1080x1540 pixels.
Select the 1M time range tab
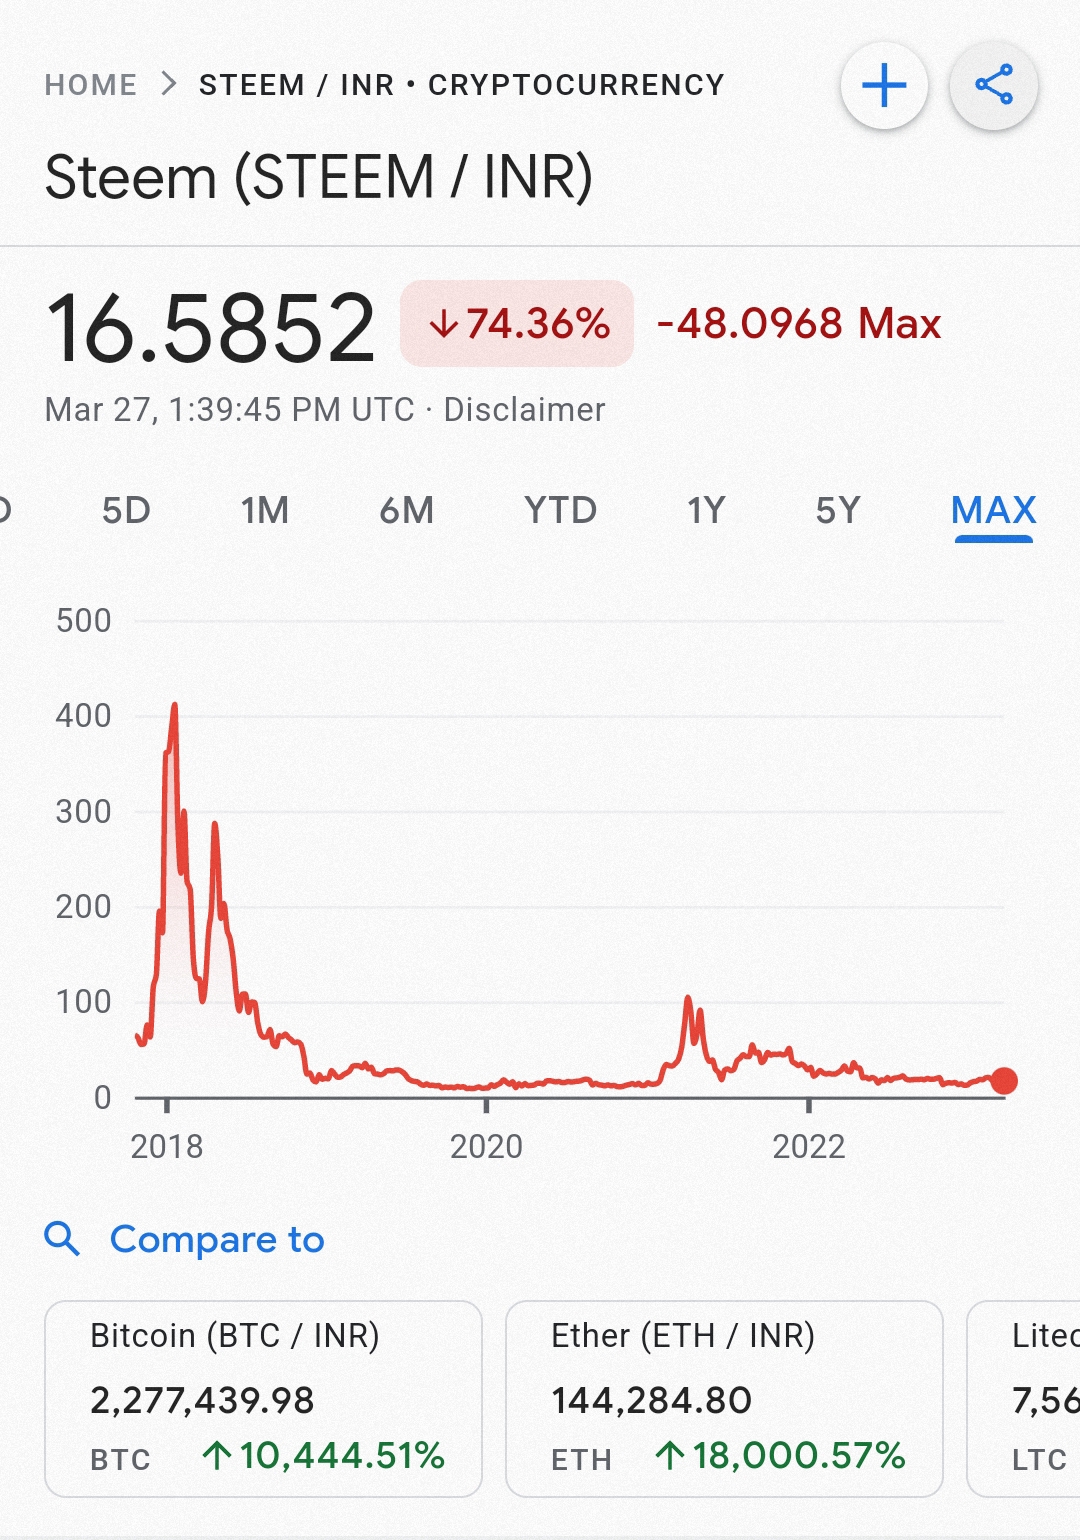(265, 511)
